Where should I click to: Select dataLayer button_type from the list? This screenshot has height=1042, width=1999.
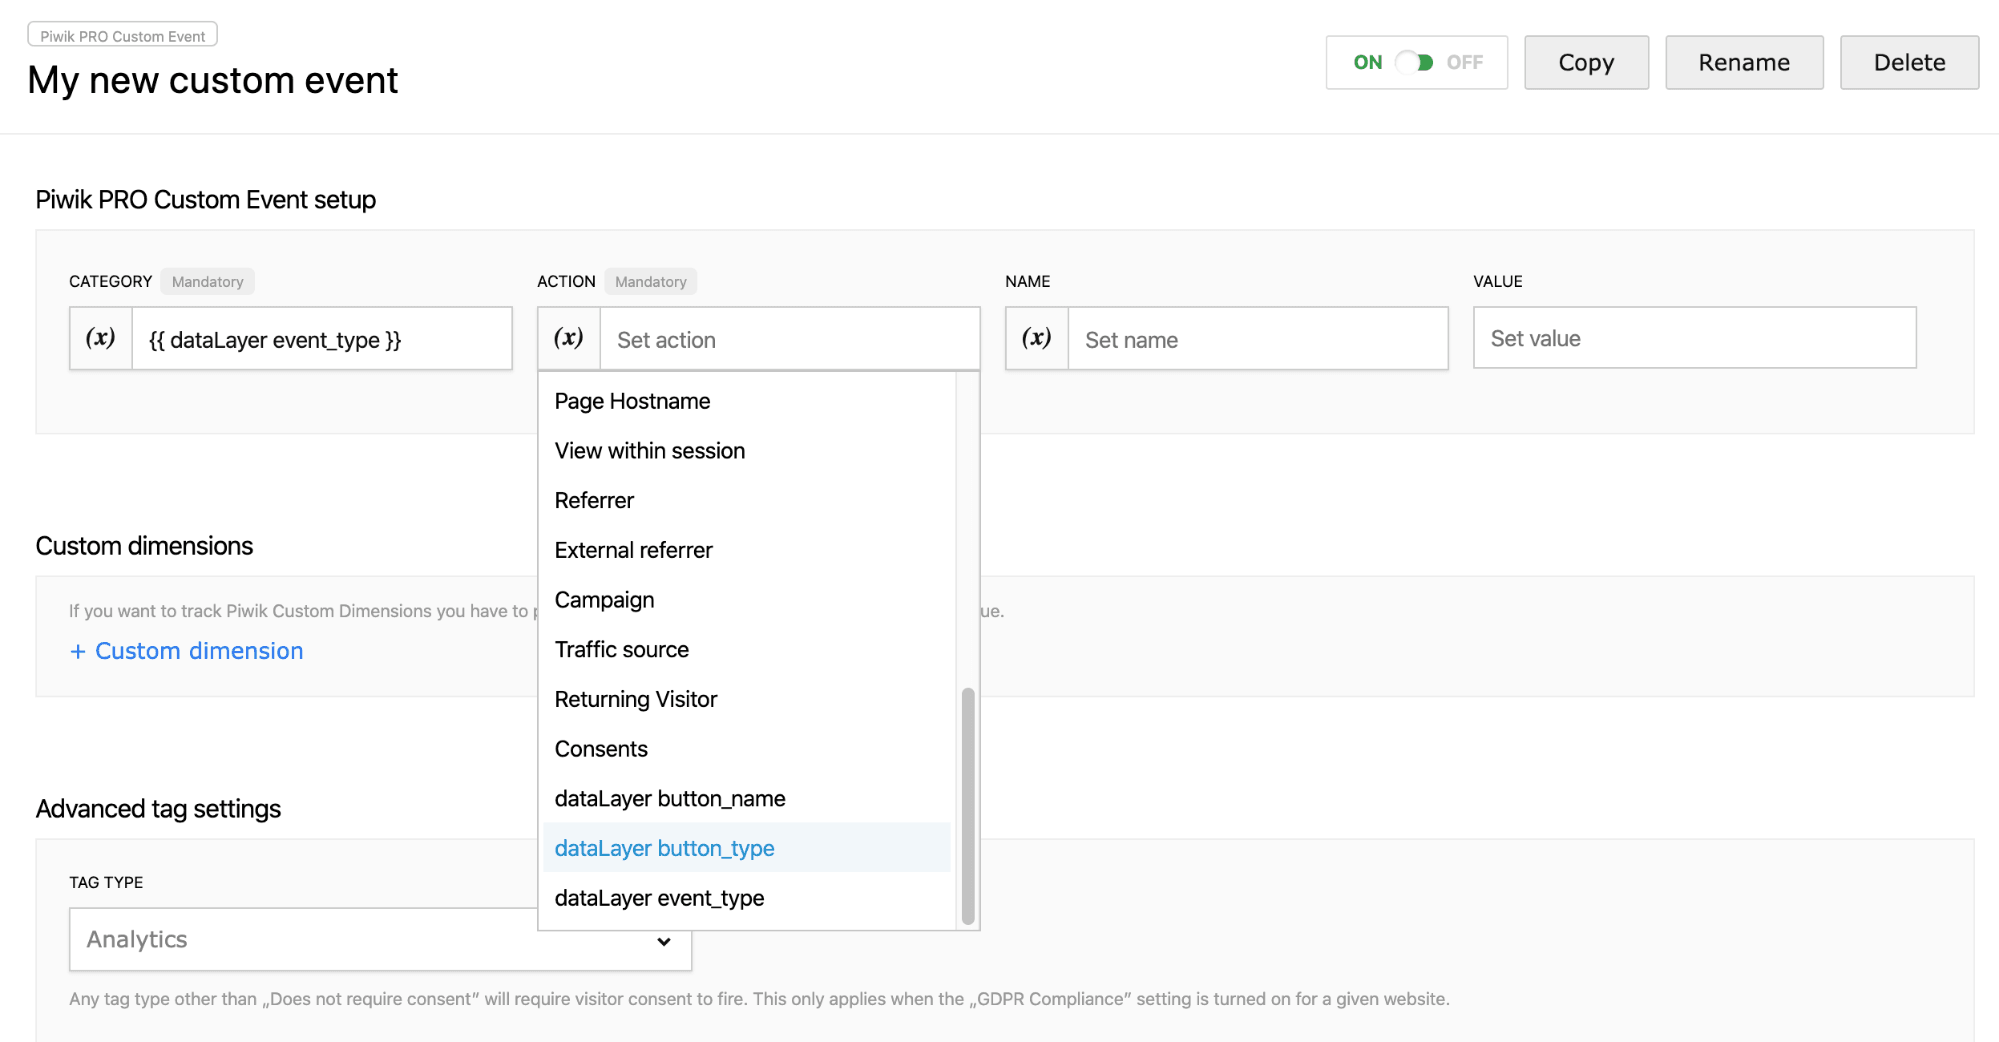pos(664,848)
